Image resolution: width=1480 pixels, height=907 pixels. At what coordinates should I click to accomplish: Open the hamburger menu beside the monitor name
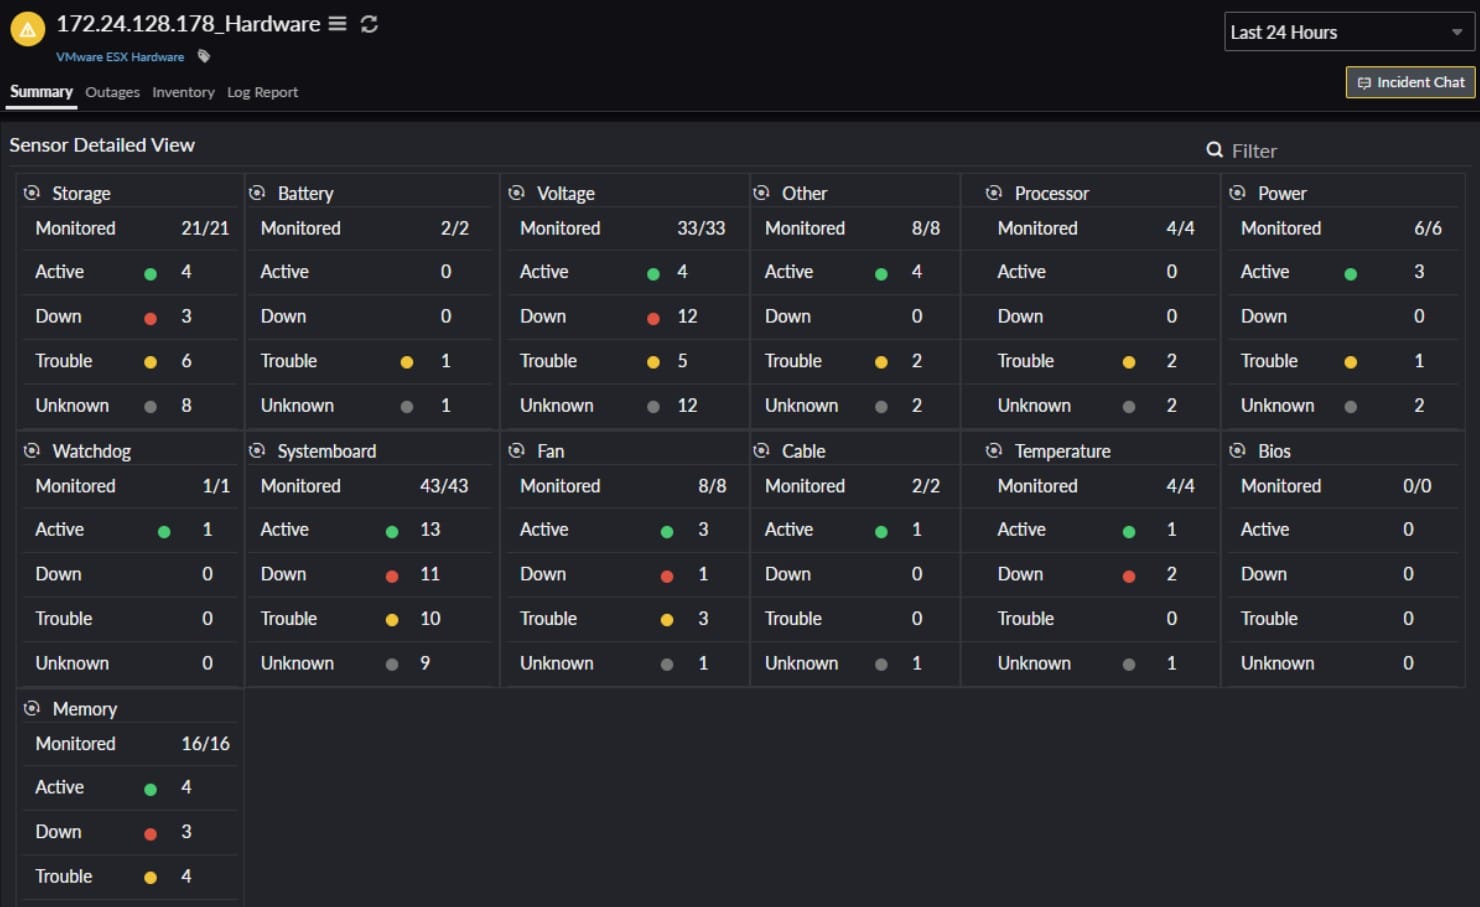coord(338,23)
